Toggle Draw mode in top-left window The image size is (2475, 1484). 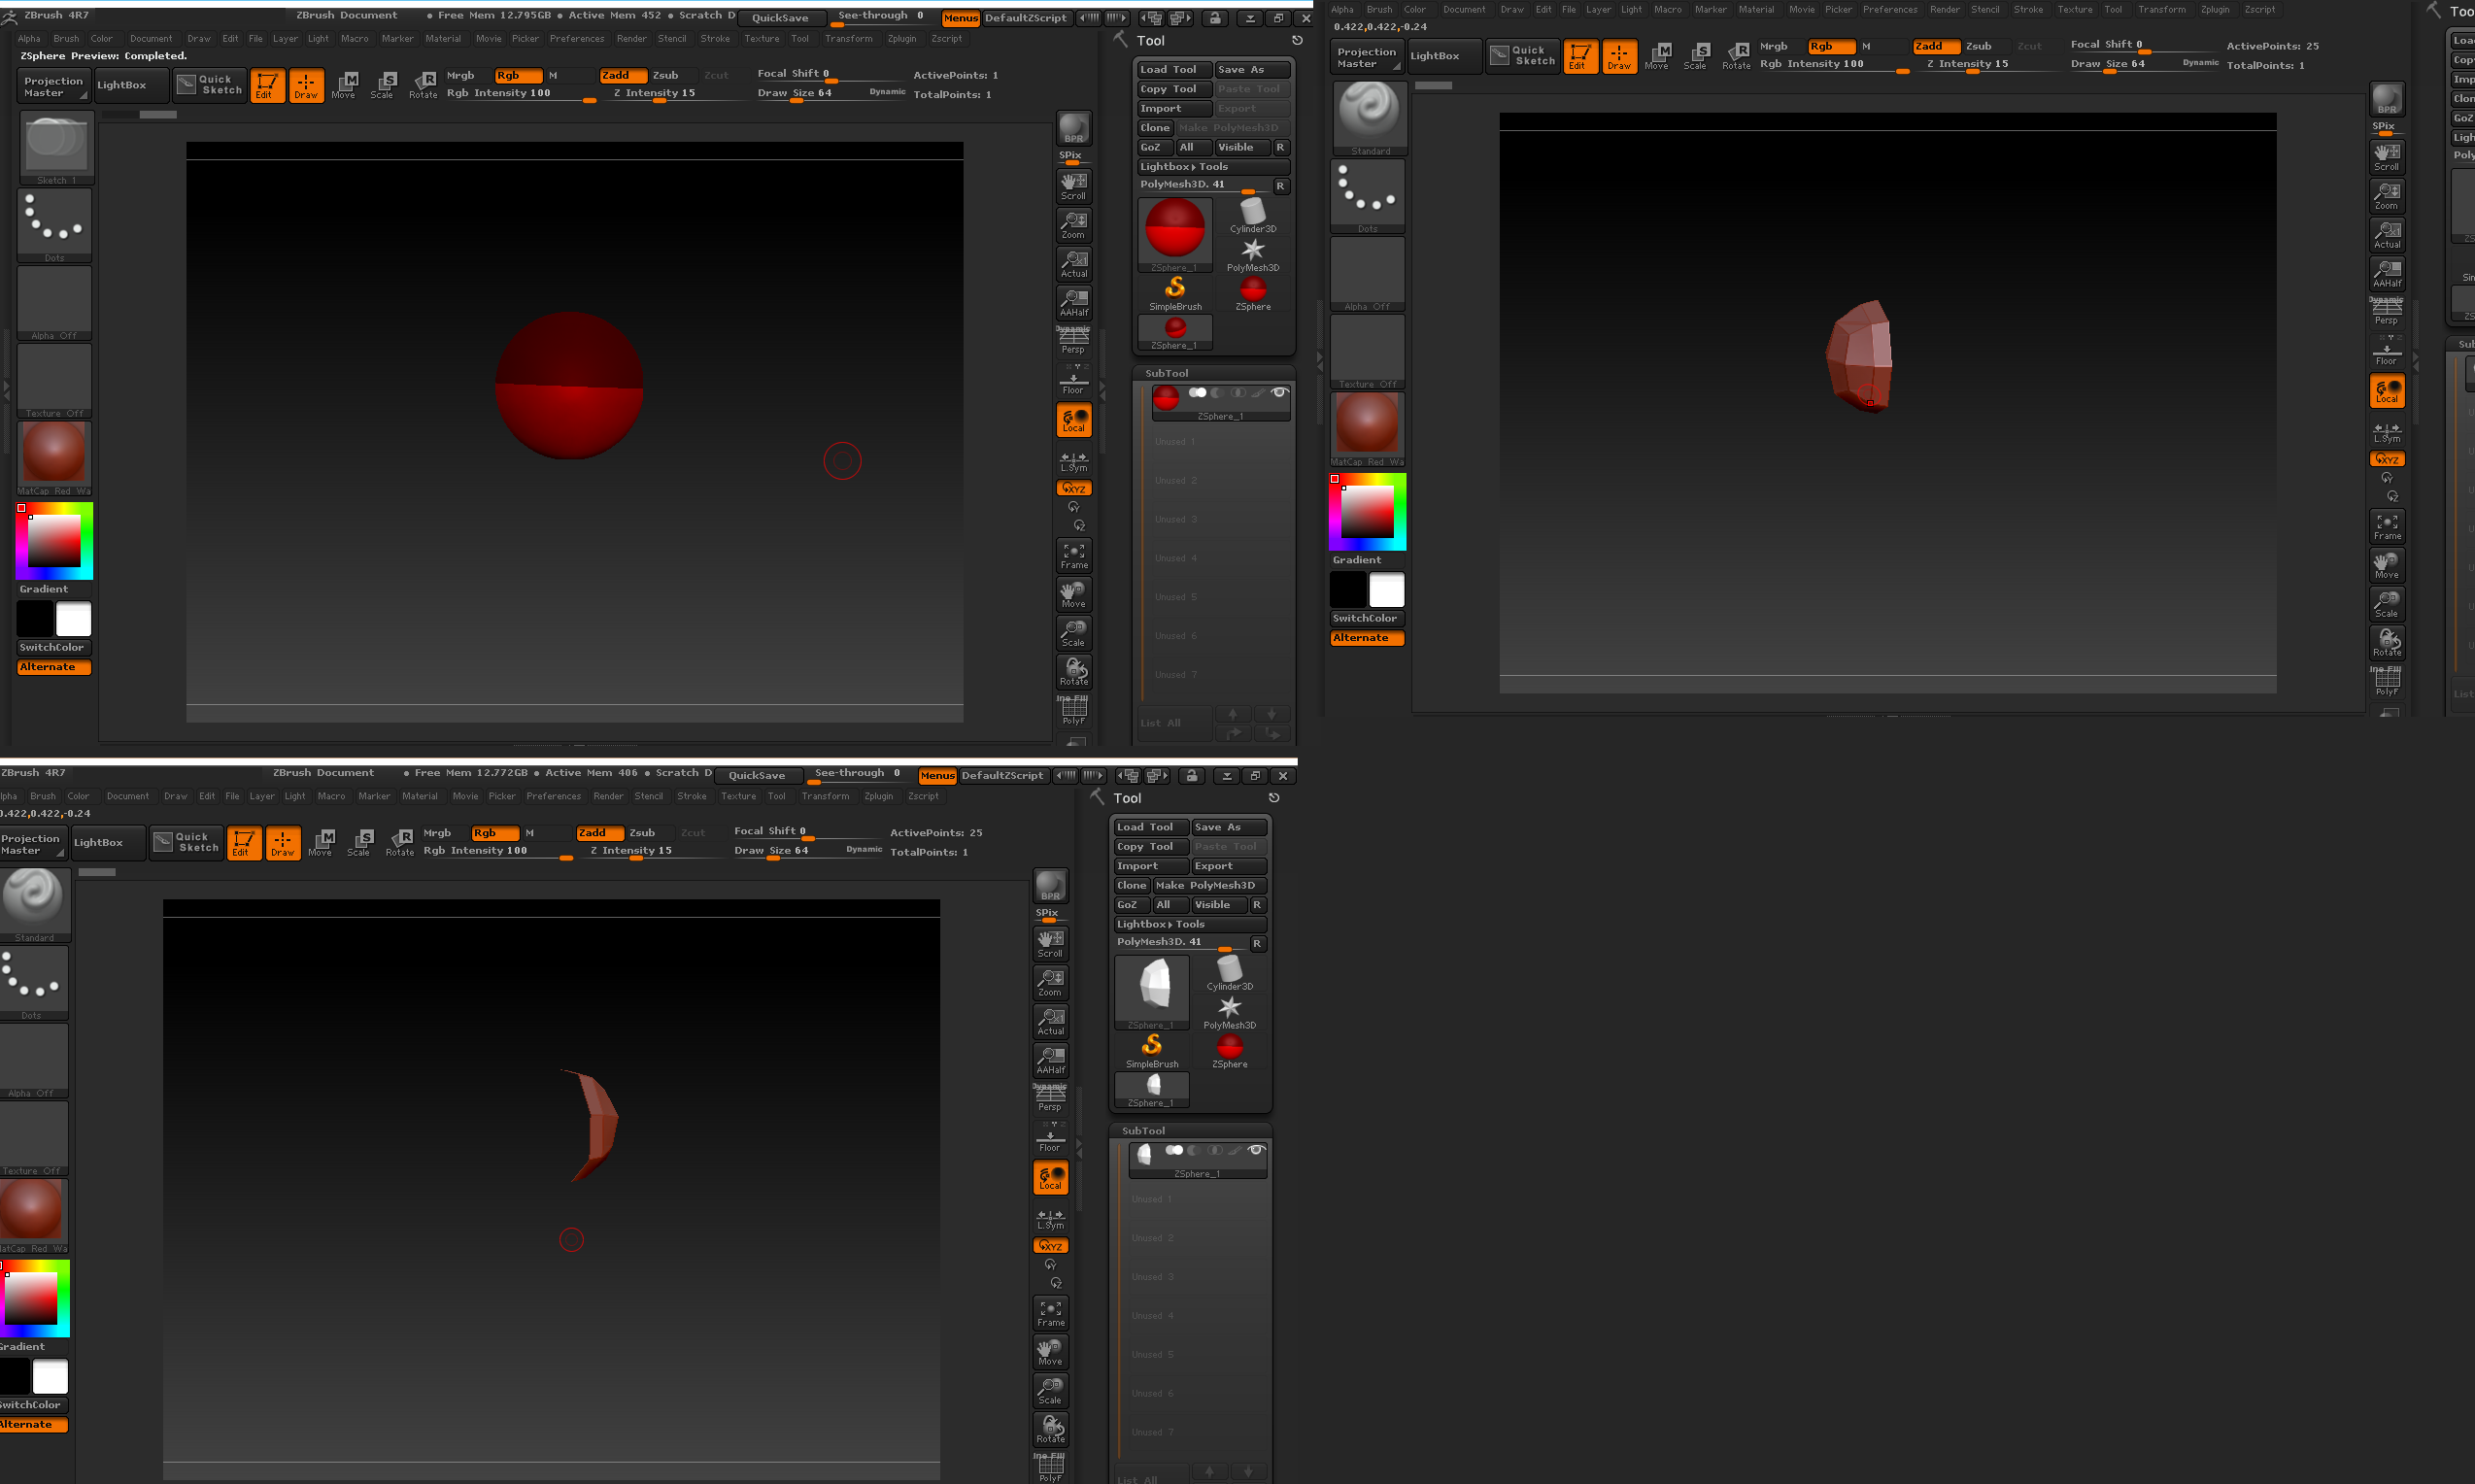(x=306, y=85)
